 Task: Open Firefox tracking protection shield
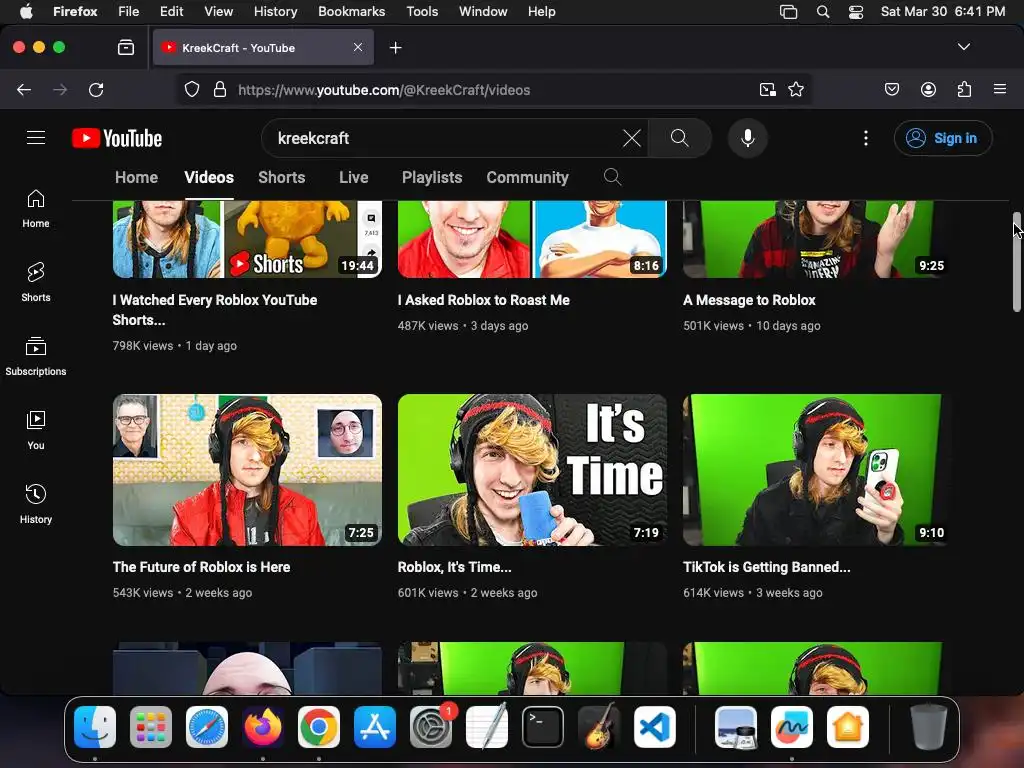click(x=191, y=89)
